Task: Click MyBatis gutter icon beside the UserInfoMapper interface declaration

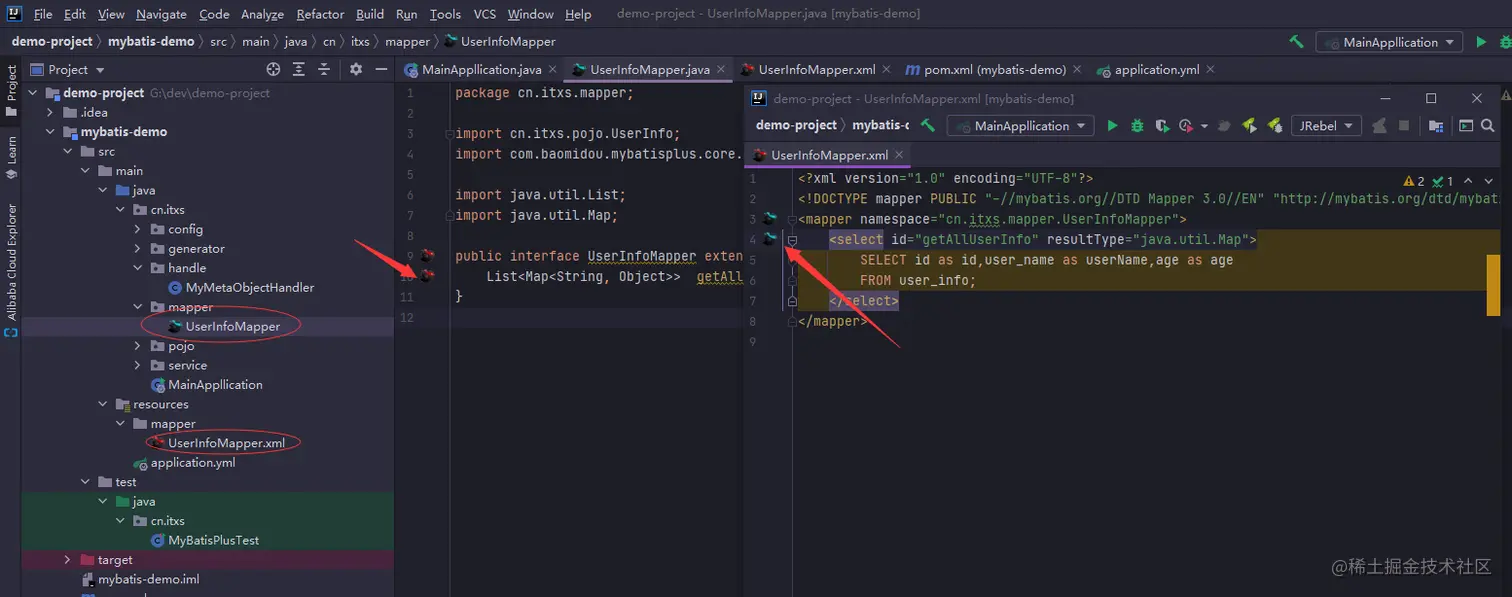Action: point(428,256)
